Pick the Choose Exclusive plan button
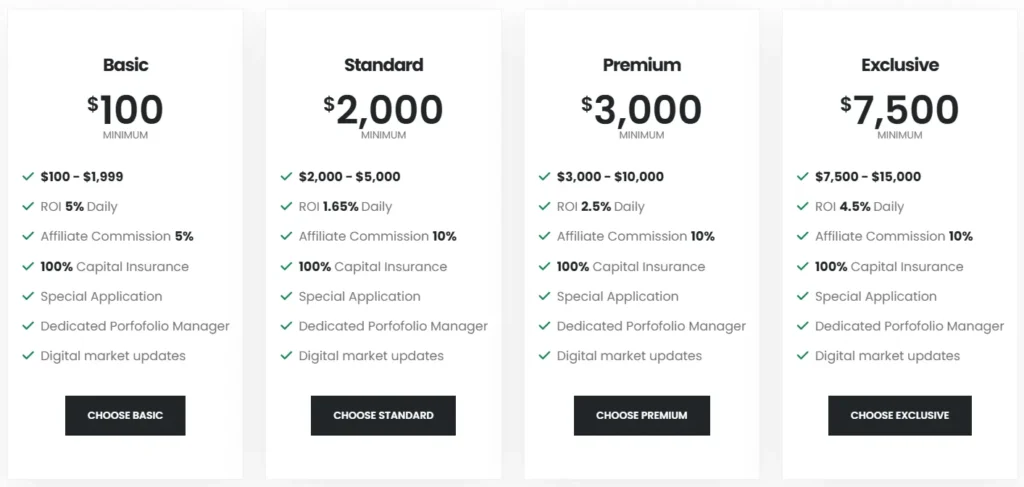The width and height of the screenshot is (1024, 487). click(x=899, y=415)
